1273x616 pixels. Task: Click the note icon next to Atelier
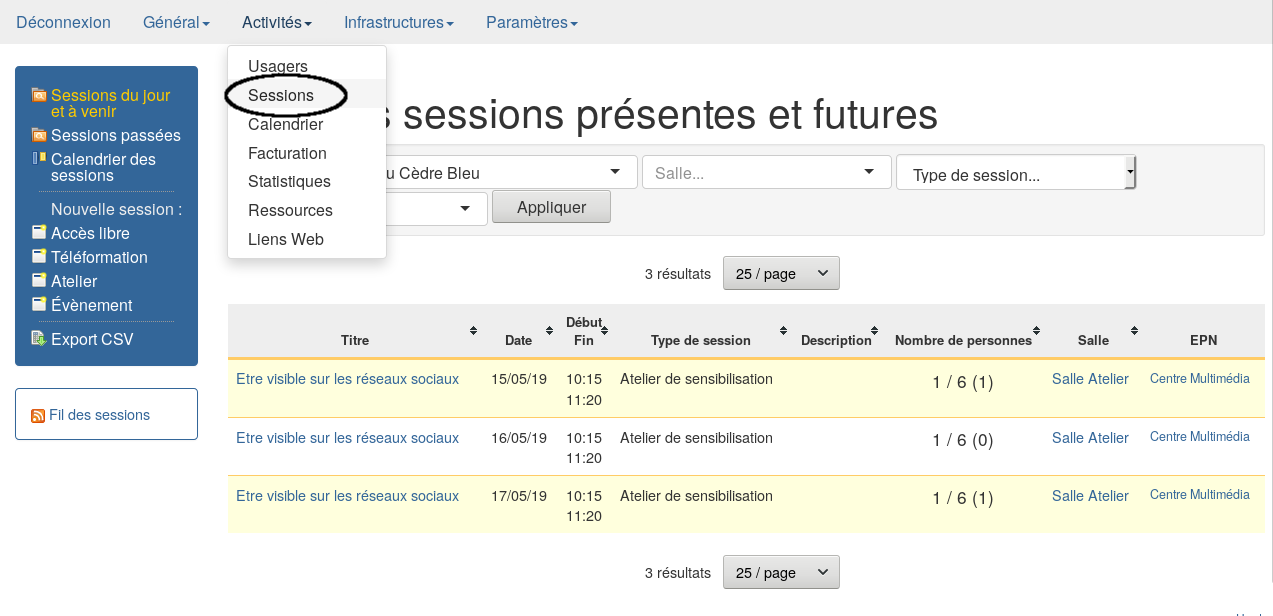[39, 281]
